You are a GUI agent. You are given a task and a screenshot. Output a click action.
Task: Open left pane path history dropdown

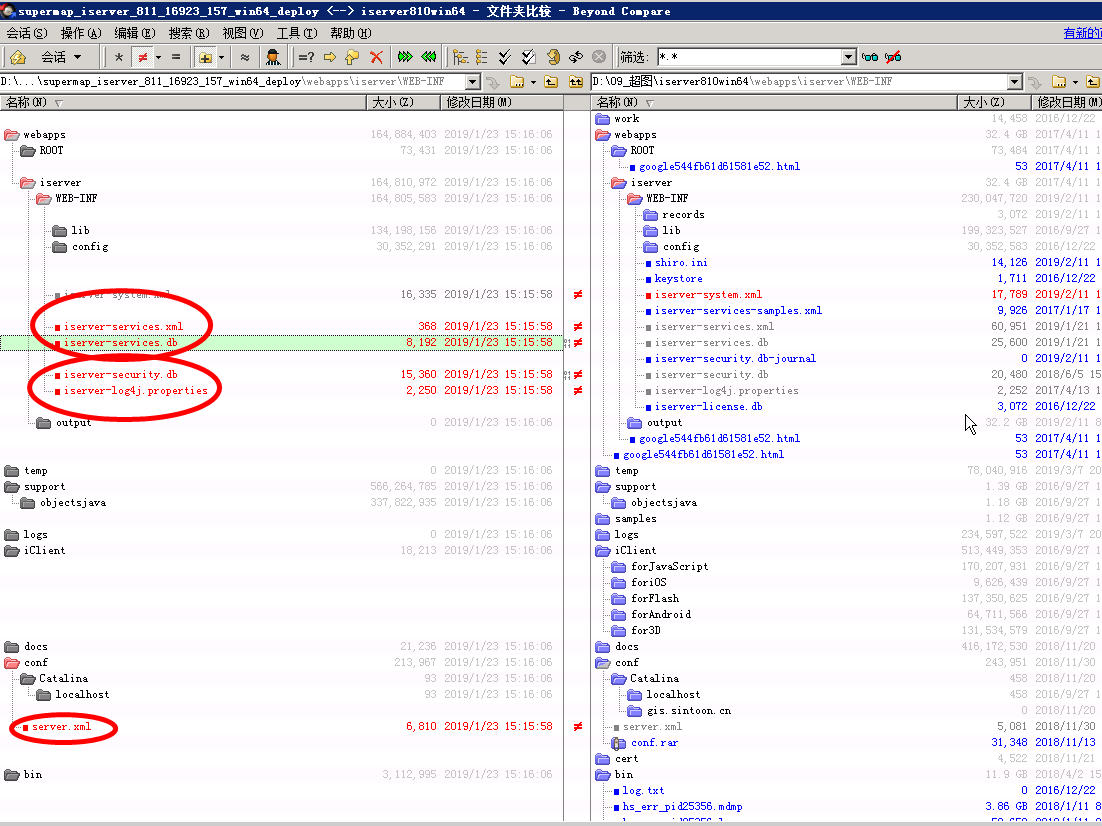pos(472,82)
